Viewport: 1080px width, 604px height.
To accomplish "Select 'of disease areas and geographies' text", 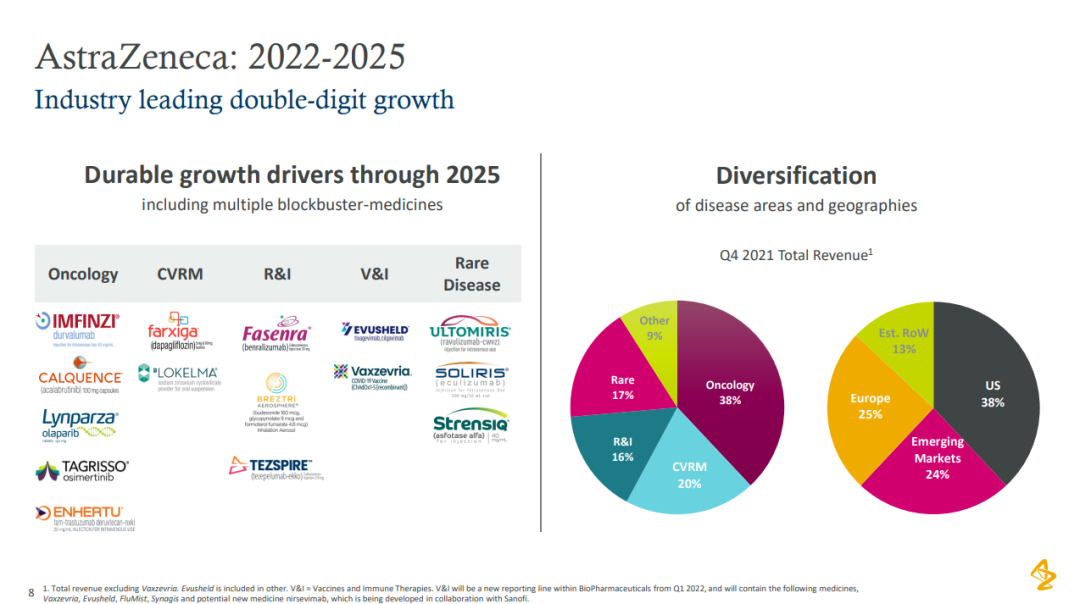I will pyautogui.click(x=796, y=205).
